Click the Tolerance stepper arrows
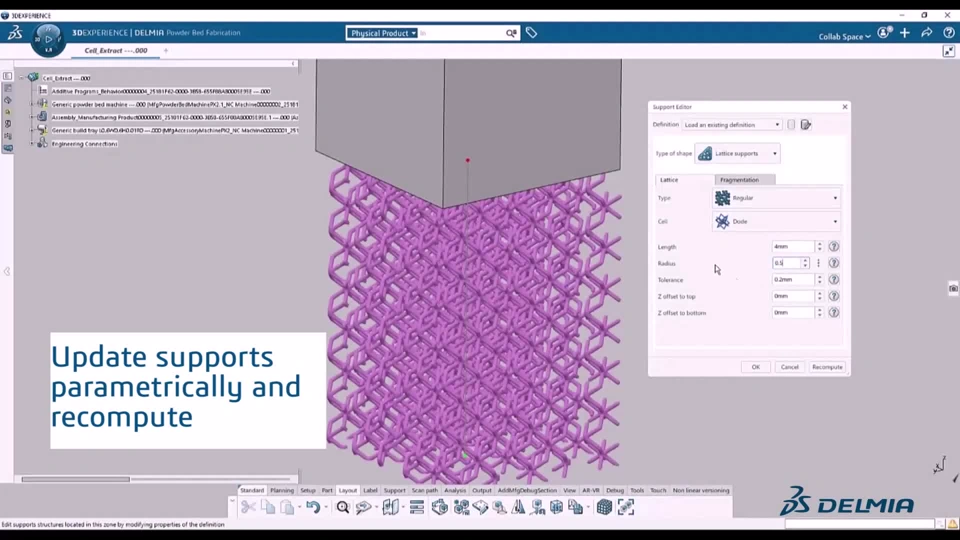 820,280
